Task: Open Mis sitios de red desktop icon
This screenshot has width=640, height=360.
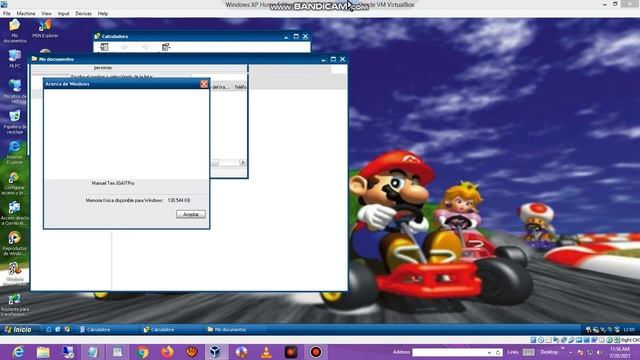Action: pos(15,91)
